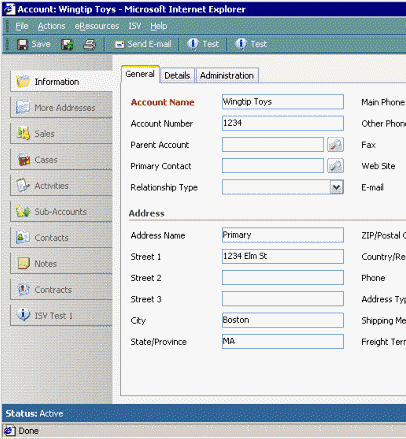Viewport: 406px width, 439px height.
Task: Click the Relationship Type label
Action: (x=164, y=188)
